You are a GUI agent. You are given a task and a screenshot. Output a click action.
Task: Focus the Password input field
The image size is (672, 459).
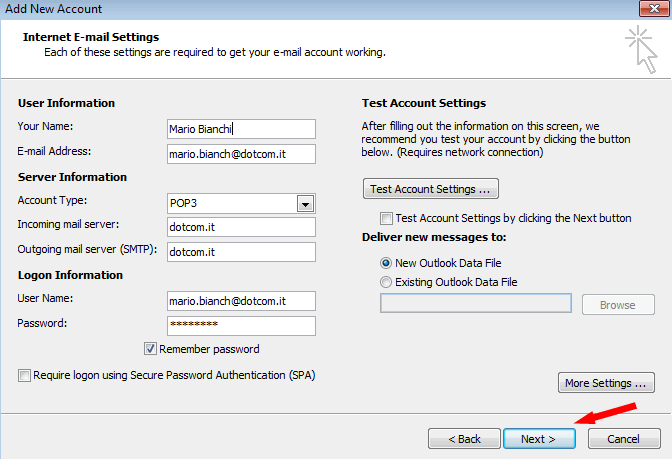coord(241,326)
